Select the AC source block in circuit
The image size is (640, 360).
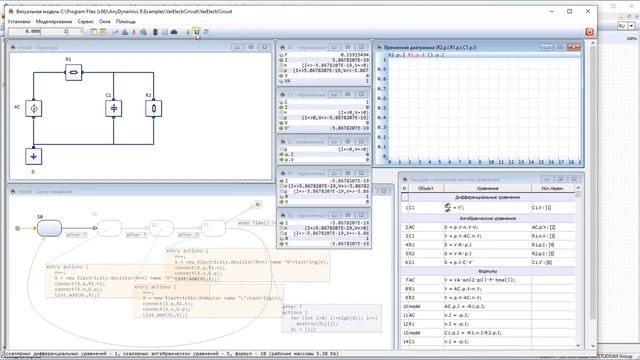pyautogui.click(x=33, y=109)
